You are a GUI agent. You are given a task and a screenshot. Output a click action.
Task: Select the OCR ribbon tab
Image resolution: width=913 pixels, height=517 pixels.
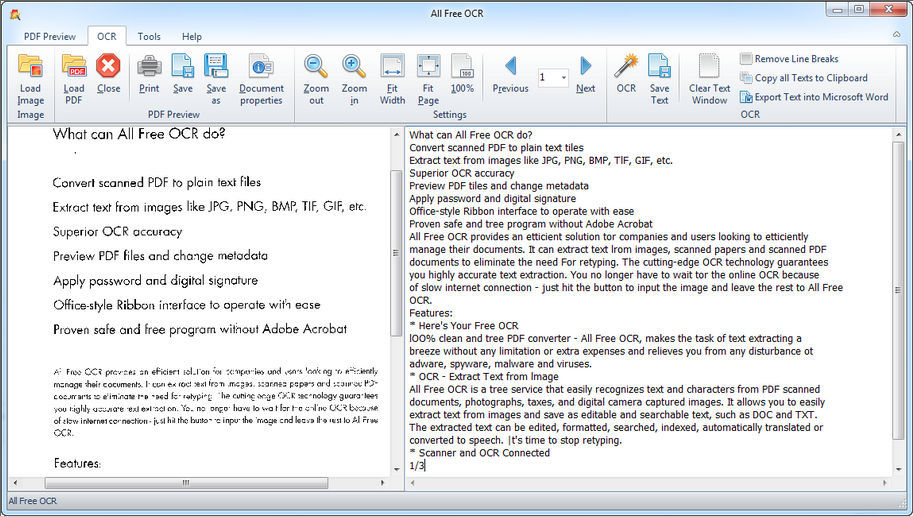pyautogui.click(x=107, y=36)
